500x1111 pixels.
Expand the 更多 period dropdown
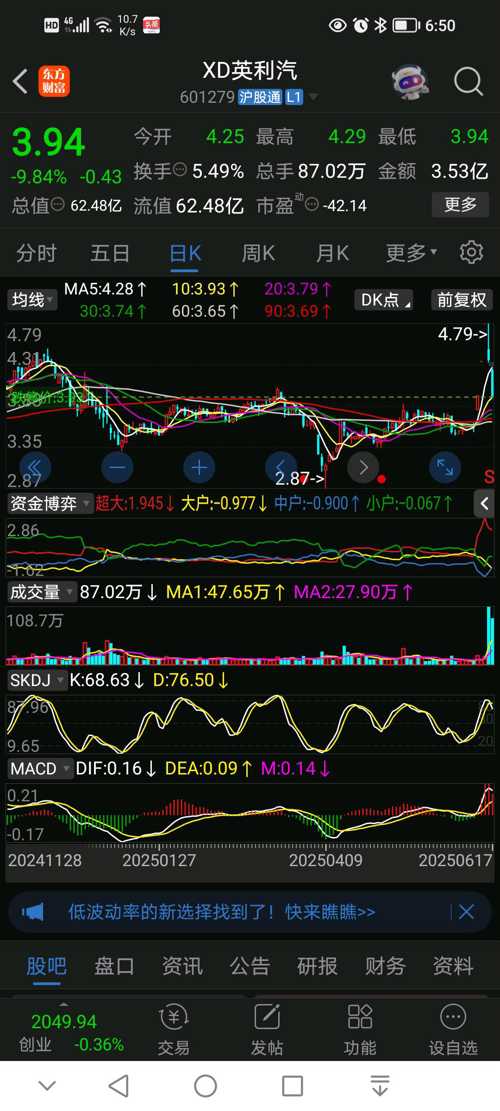point(411,252)
